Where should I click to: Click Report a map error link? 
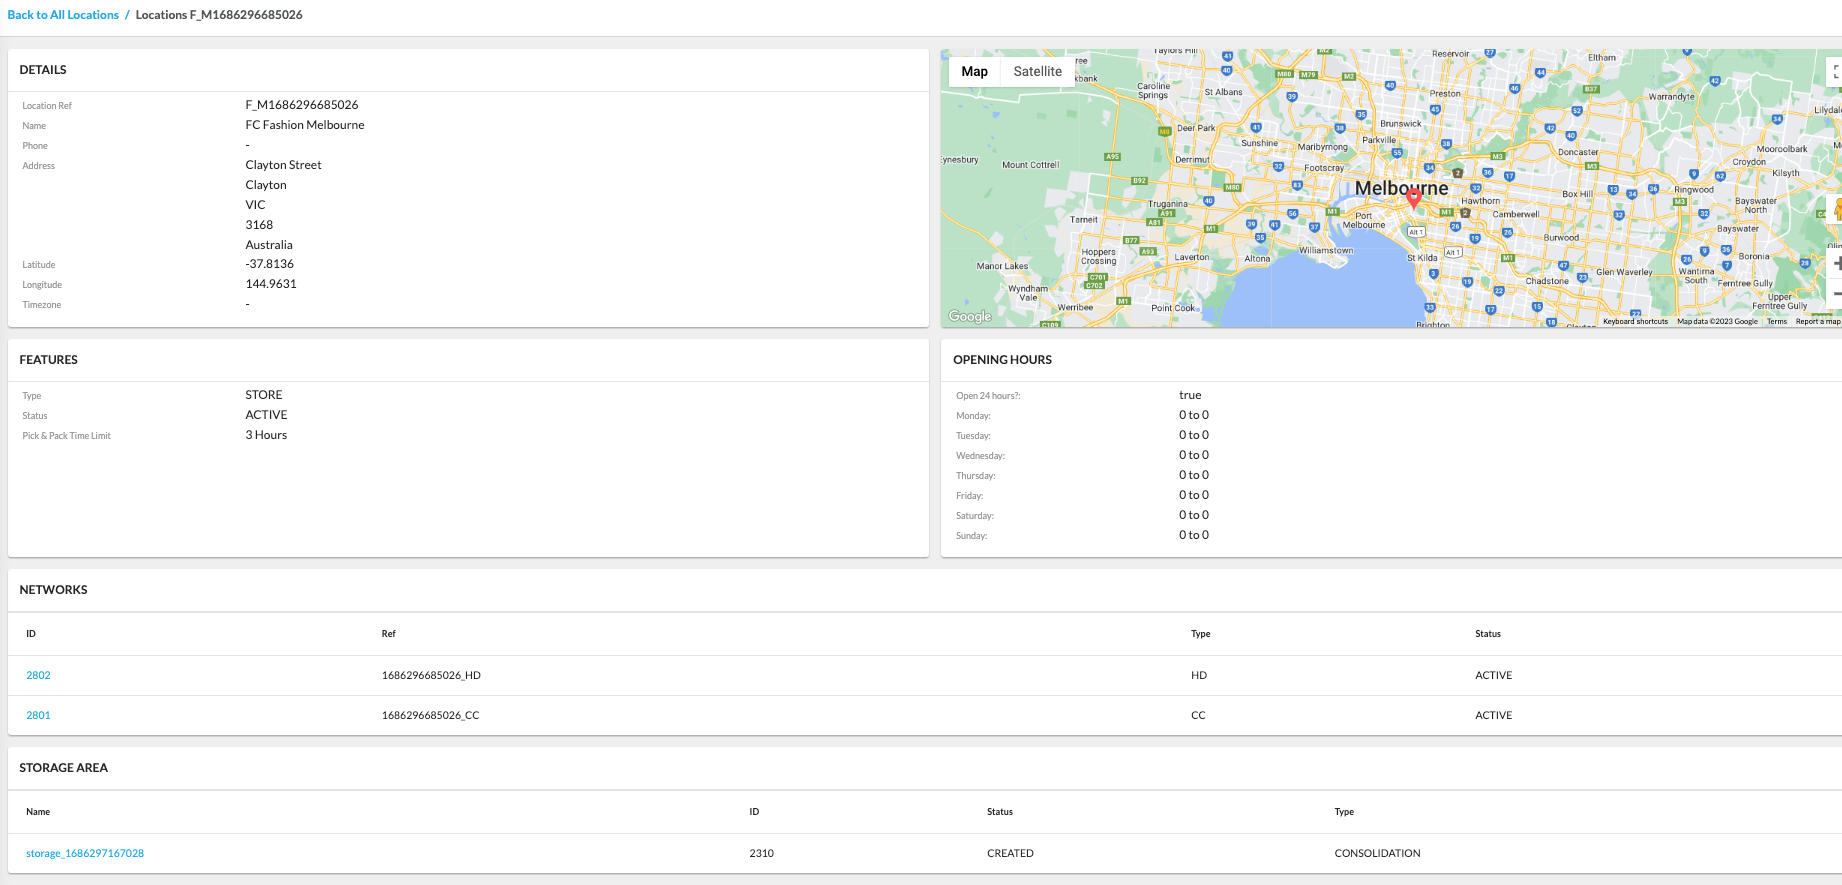point(1817,321)
